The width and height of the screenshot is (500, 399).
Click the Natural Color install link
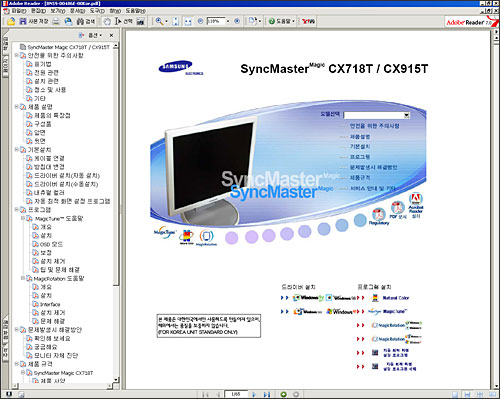(396, 298)
